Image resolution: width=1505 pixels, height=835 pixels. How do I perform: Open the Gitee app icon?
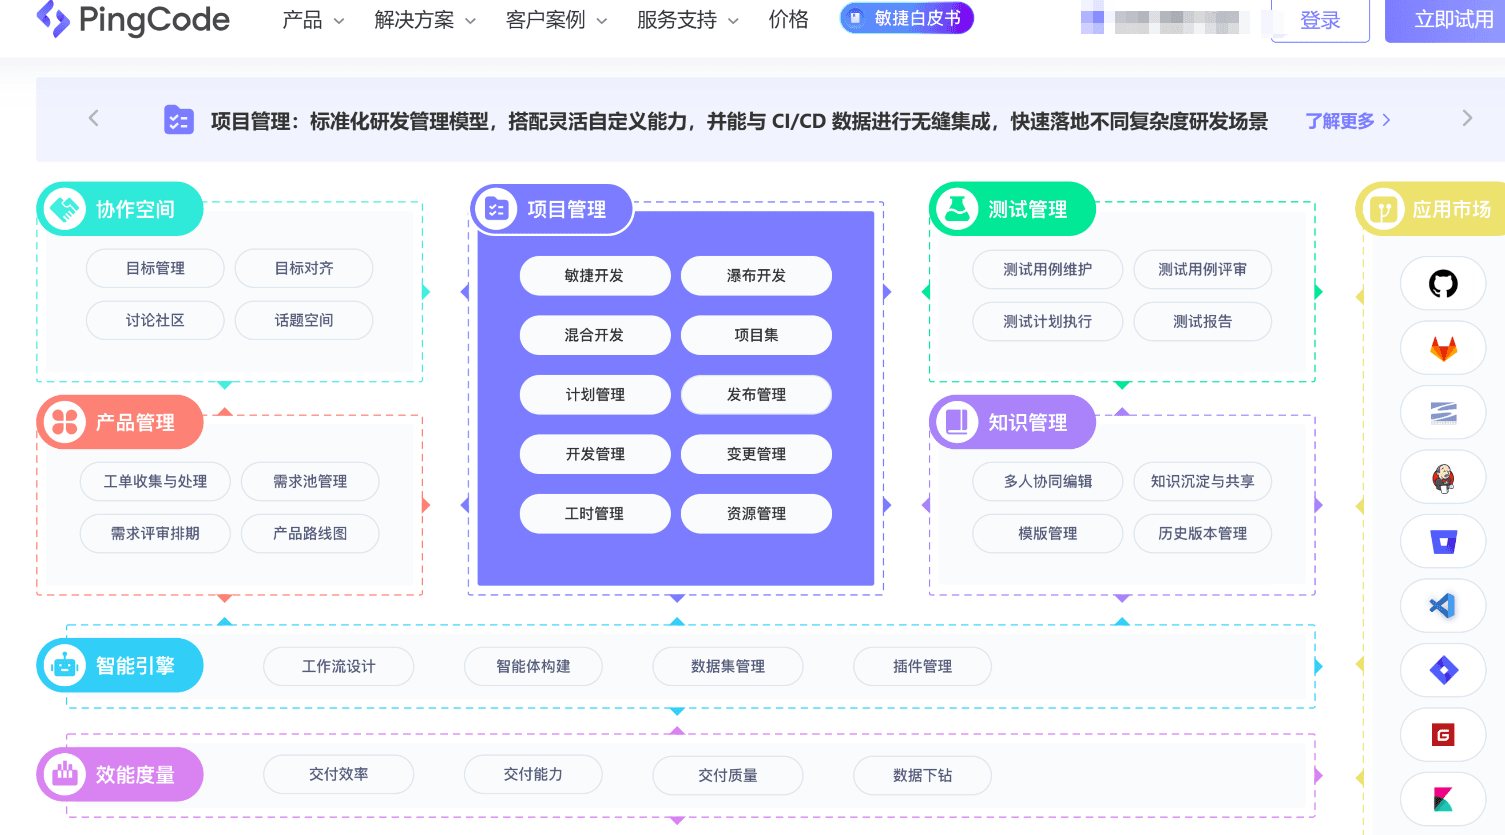(1443, 735)
